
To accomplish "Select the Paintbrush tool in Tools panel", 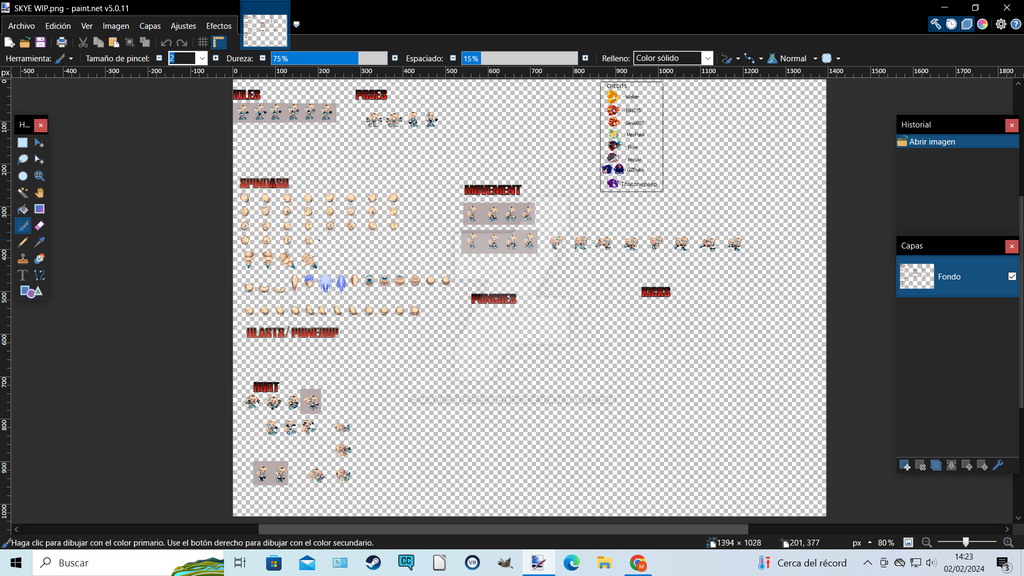I will pyautogui.click(x=23, y=226).
